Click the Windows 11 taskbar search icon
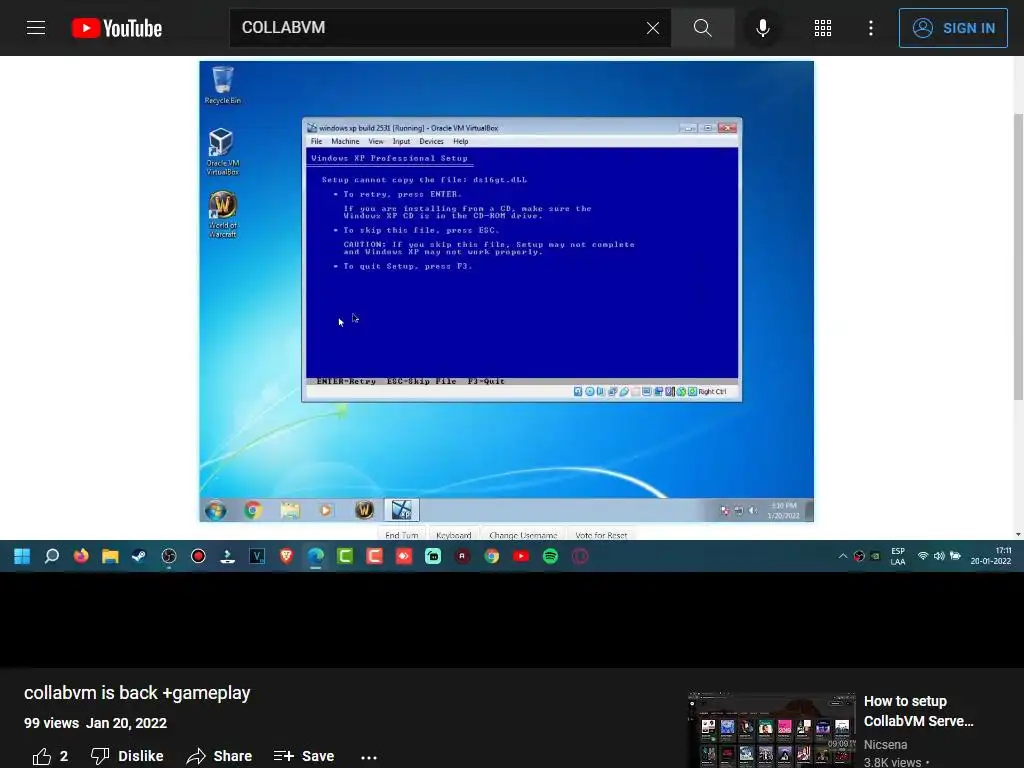This screenshot has height=768, width=1024. pos(52,556)
